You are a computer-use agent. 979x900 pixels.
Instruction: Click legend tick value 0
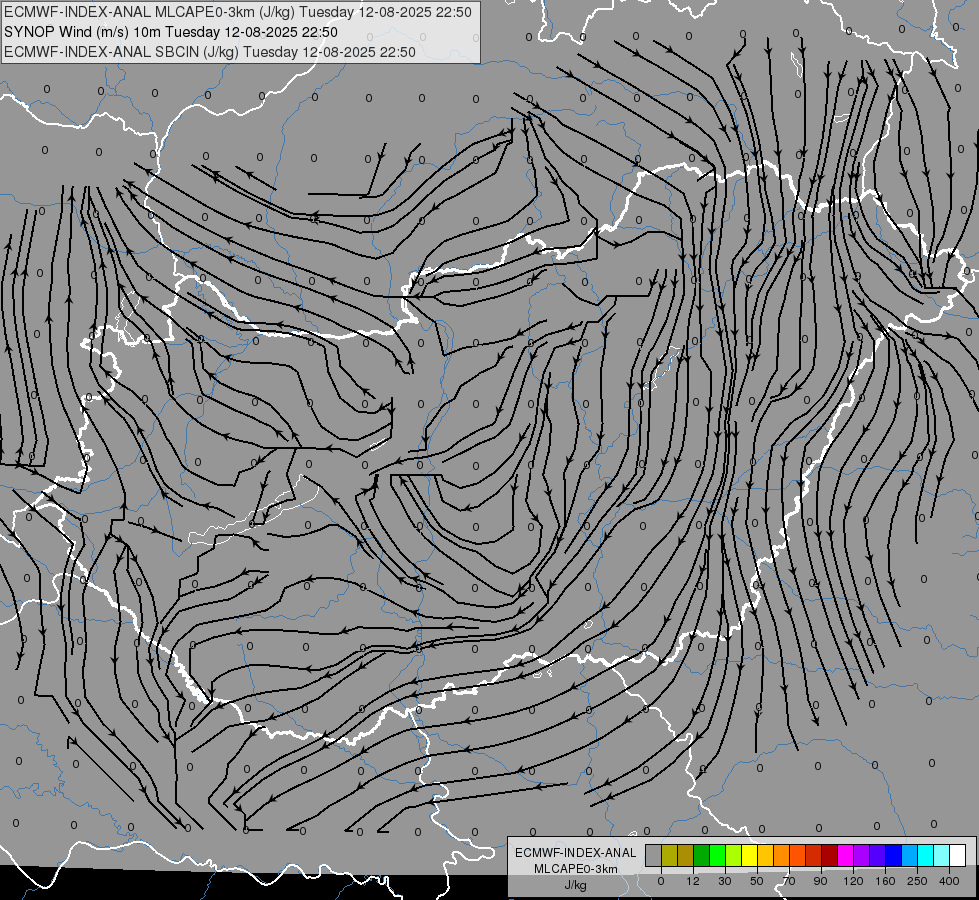tap(661, 881)
